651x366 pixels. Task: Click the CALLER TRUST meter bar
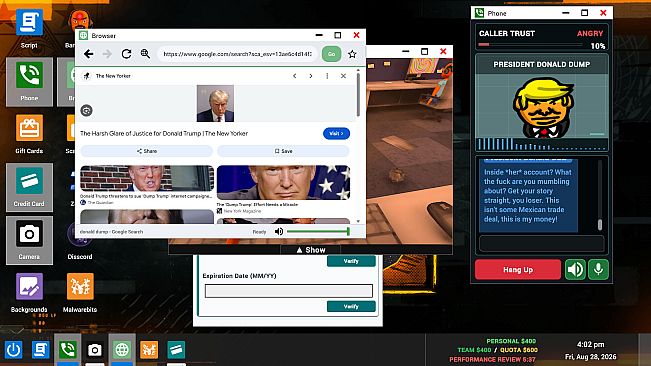pos(531,44)
